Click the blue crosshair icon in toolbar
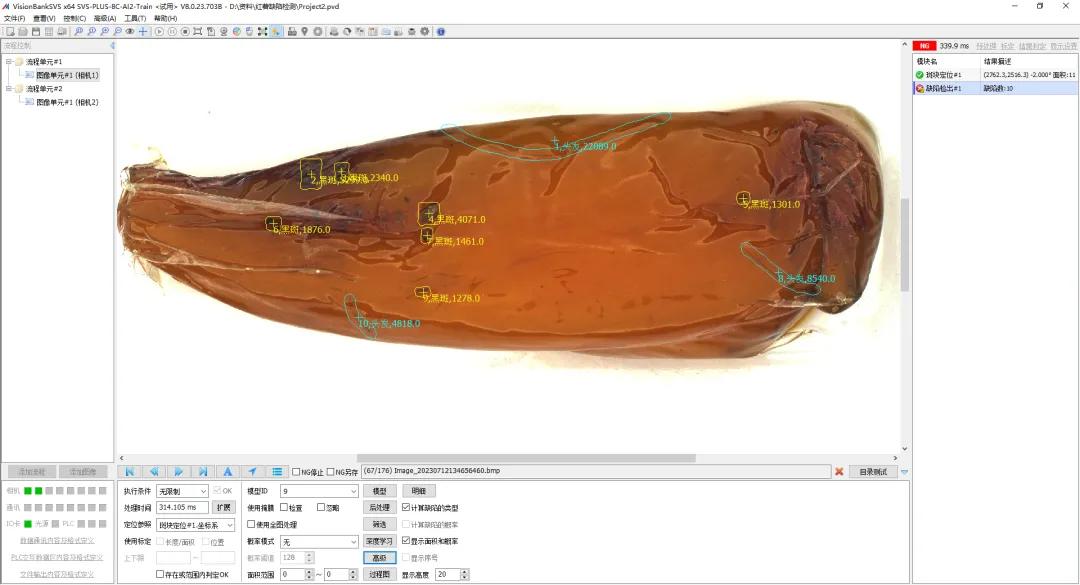 click(143, 32)
